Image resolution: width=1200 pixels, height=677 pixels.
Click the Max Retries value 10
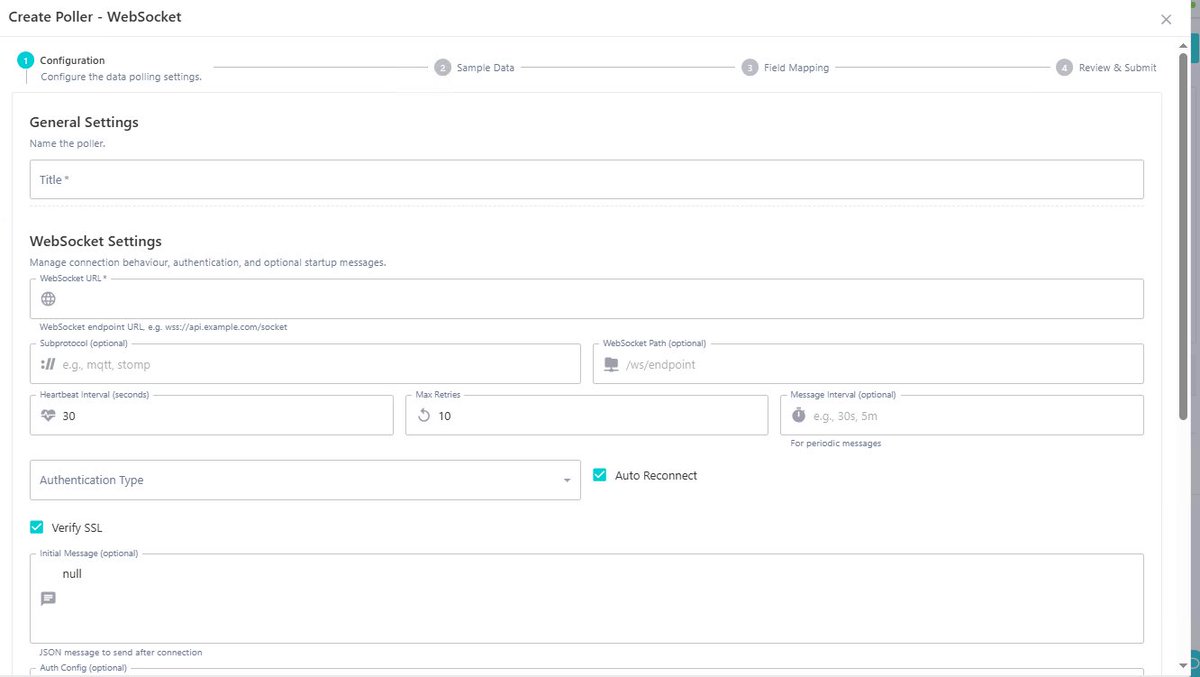445,416
